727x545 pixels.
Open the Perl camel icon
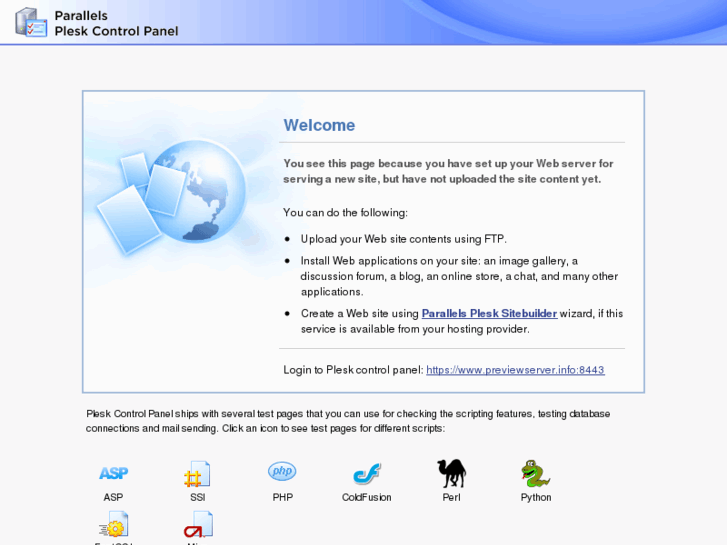452,474
